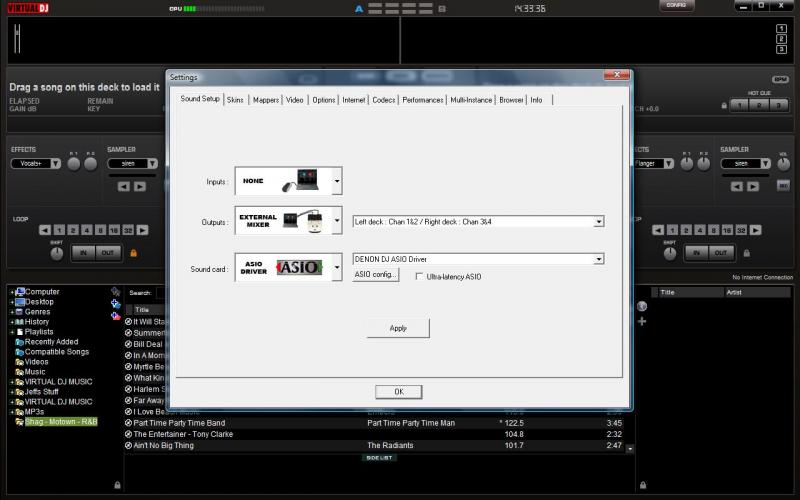
Task: Open the ASIO config button
Action: coord(376,274)
